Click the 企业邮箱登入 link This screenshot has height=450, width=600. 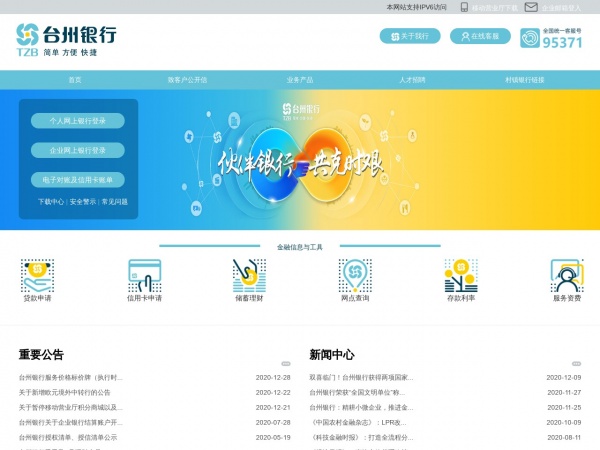point(561,8)
